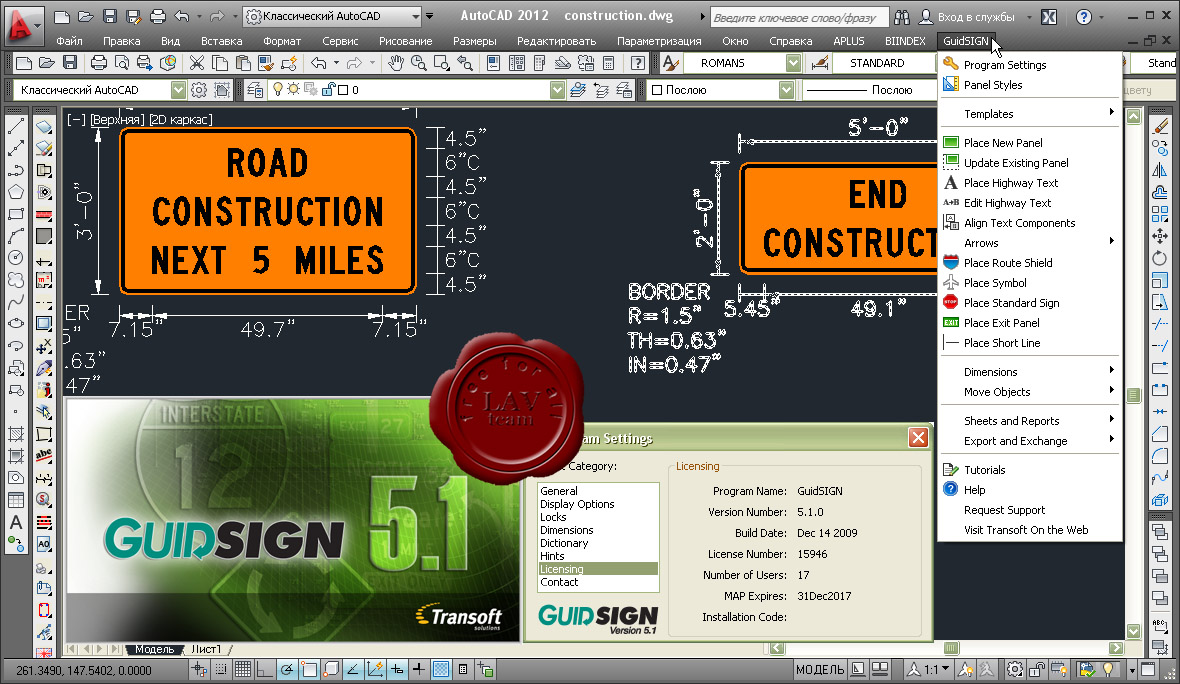Toggle Object Snap in status bar
The height and width of the screenshot is (684, 1180).
pos(309,669)
